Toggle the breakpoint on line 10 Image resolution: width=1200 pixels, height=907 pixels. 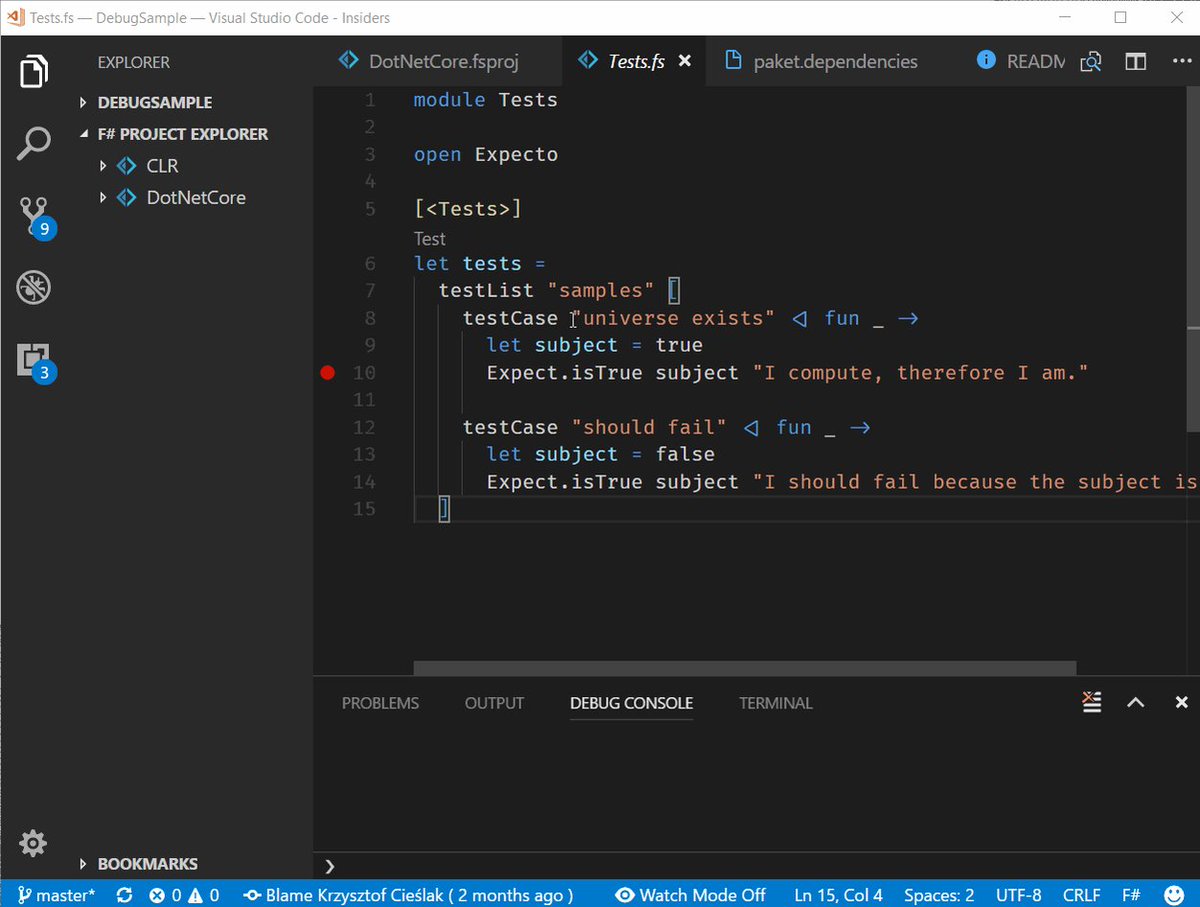click(327, 373)
